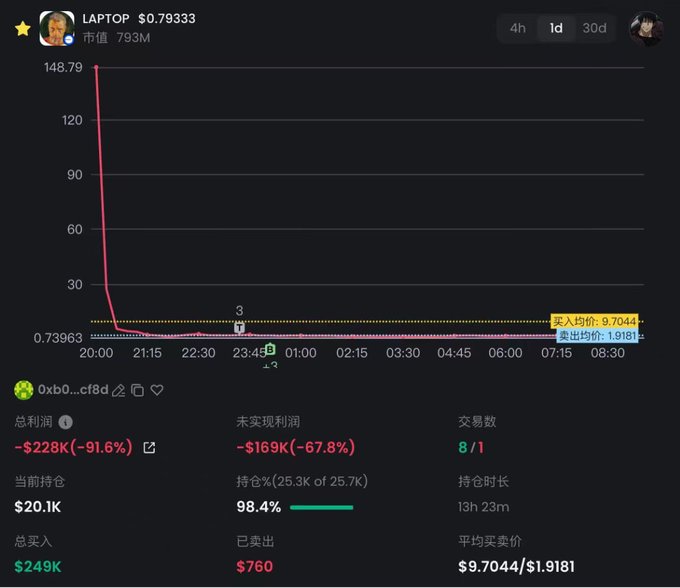Share total profit via external link icon
The height and width of the screenshot is (588, 680).
pyautogui.click(x=149, y=448)
